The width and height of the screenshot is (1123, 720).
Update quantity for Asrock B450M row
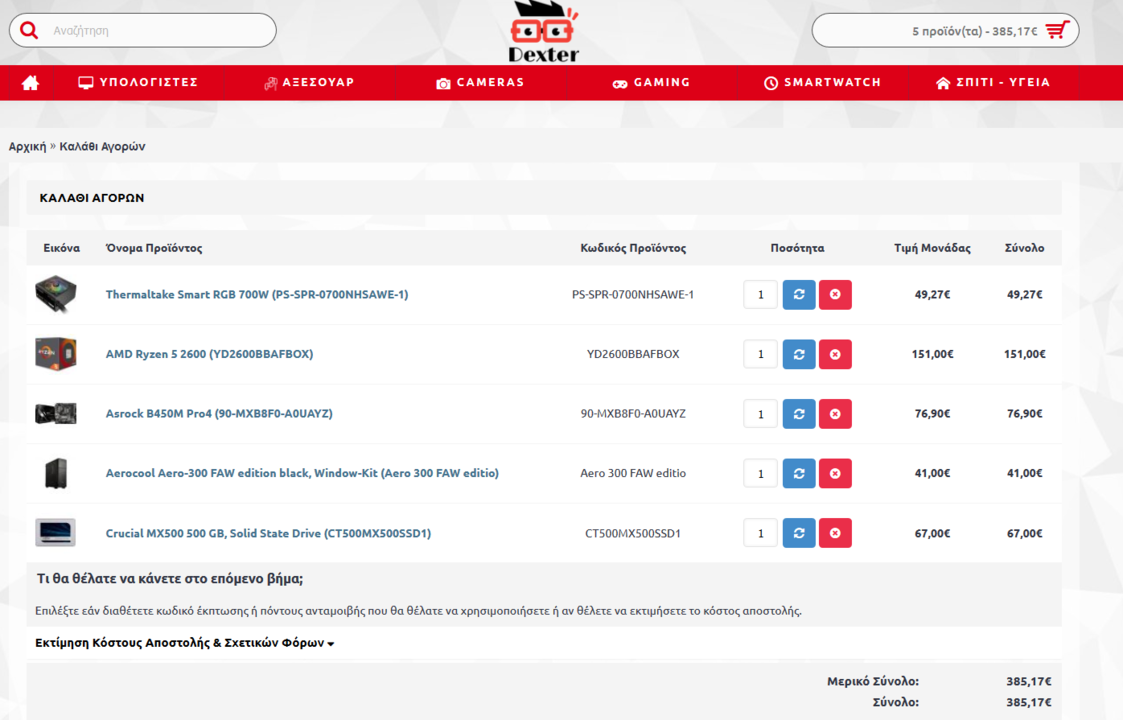click(799, 413)
